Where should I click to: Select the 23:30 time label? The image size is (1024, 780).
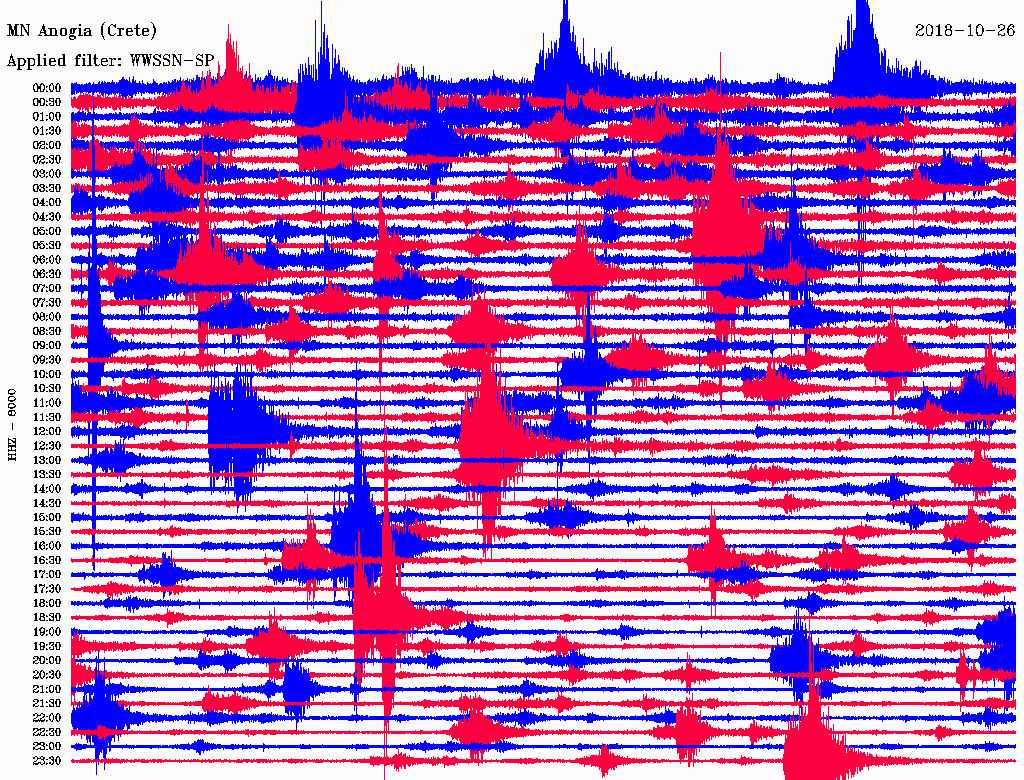click(47, 761)
